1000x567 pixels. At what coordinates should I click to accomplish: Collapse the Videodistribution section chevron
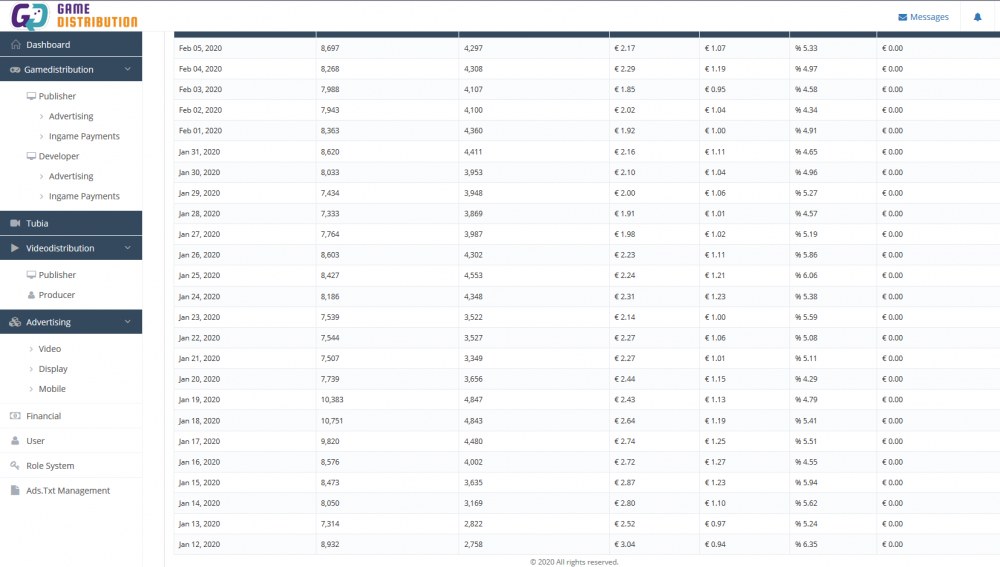click(127, 248)
